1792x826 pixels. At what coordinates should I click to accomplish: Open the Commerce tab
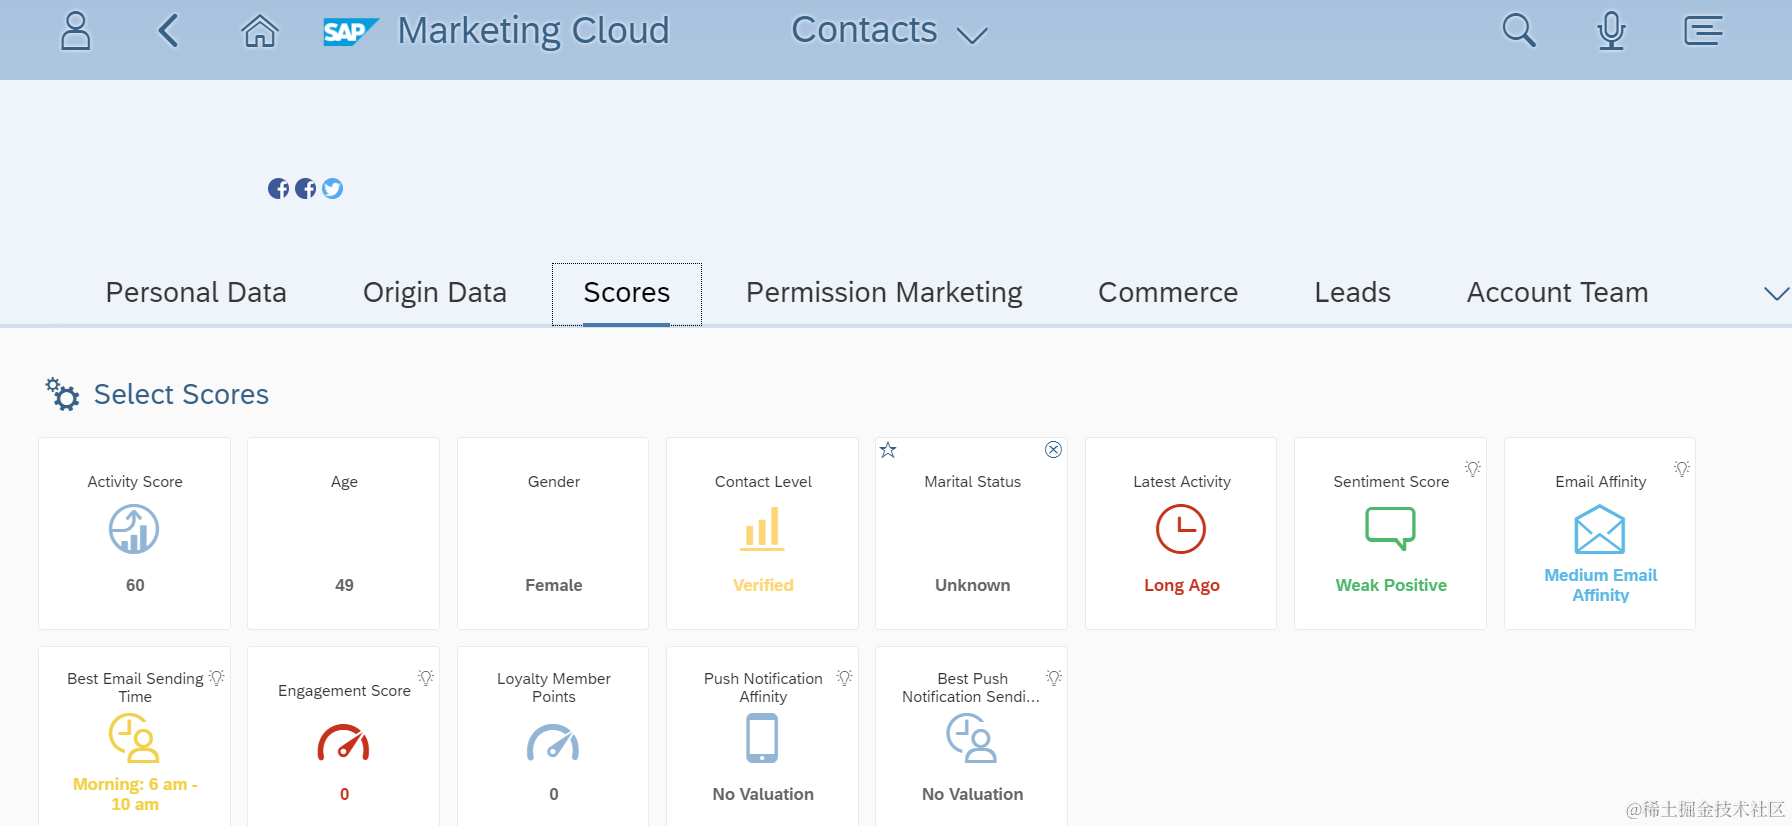1168,293
